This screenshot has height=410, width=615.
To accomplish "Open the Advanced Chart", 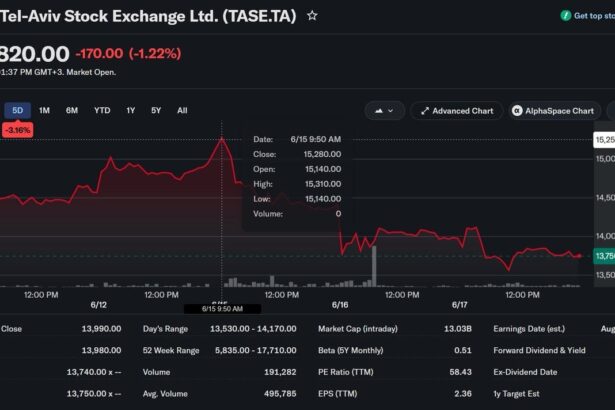I will pyautogui.click(x=457, y=111).
